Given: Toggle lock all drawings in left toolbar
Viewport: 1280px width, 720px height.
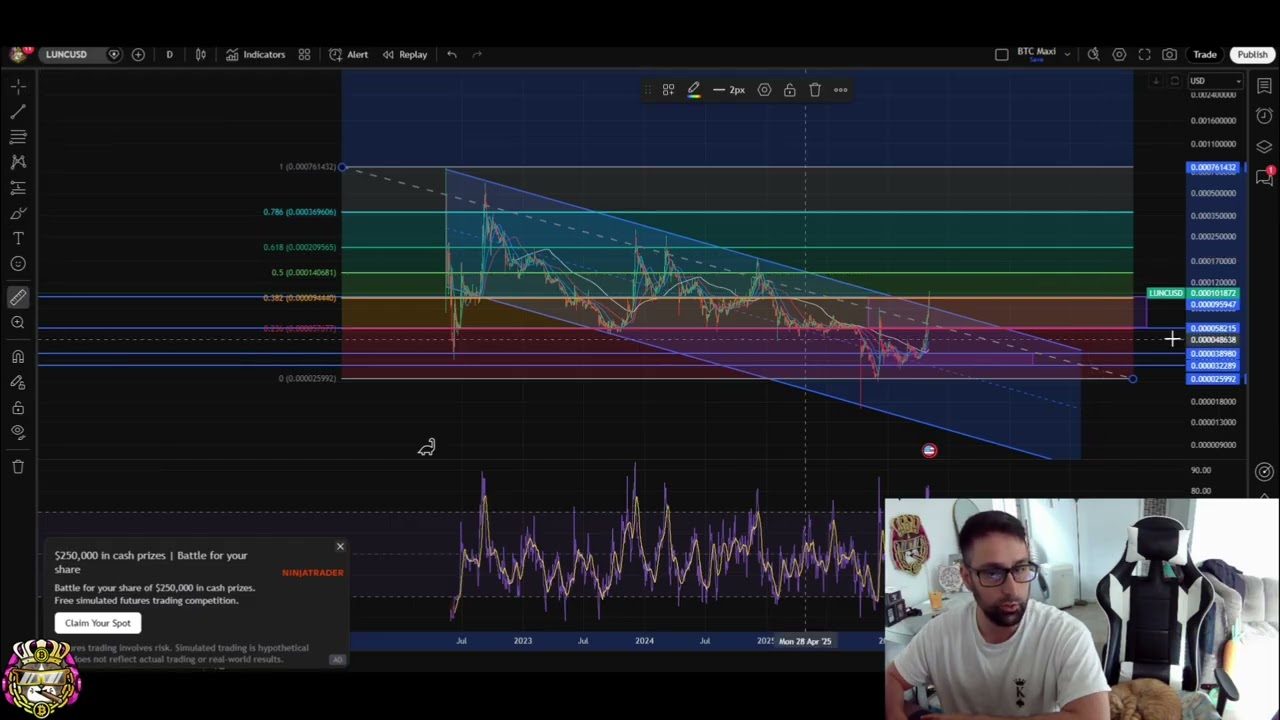Looking at the screenshot, I should pos(18,407).
